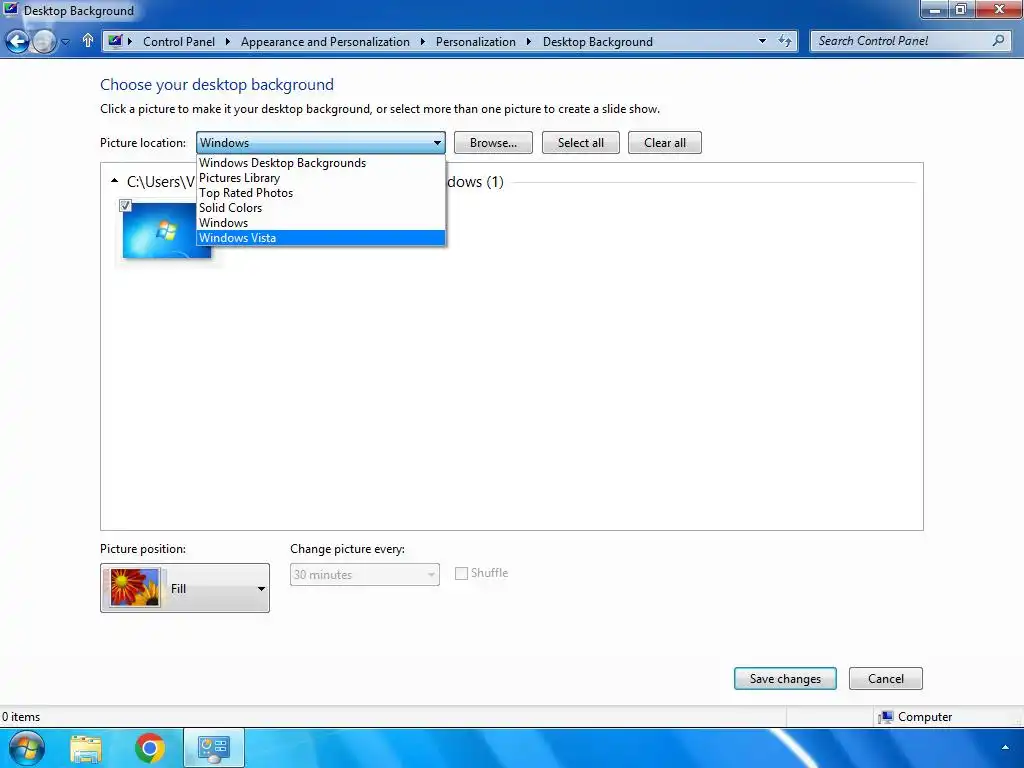Viewport: 1024px width, 768px height.
Task: Go up one level with the up arrow
Action: [88, 40]
